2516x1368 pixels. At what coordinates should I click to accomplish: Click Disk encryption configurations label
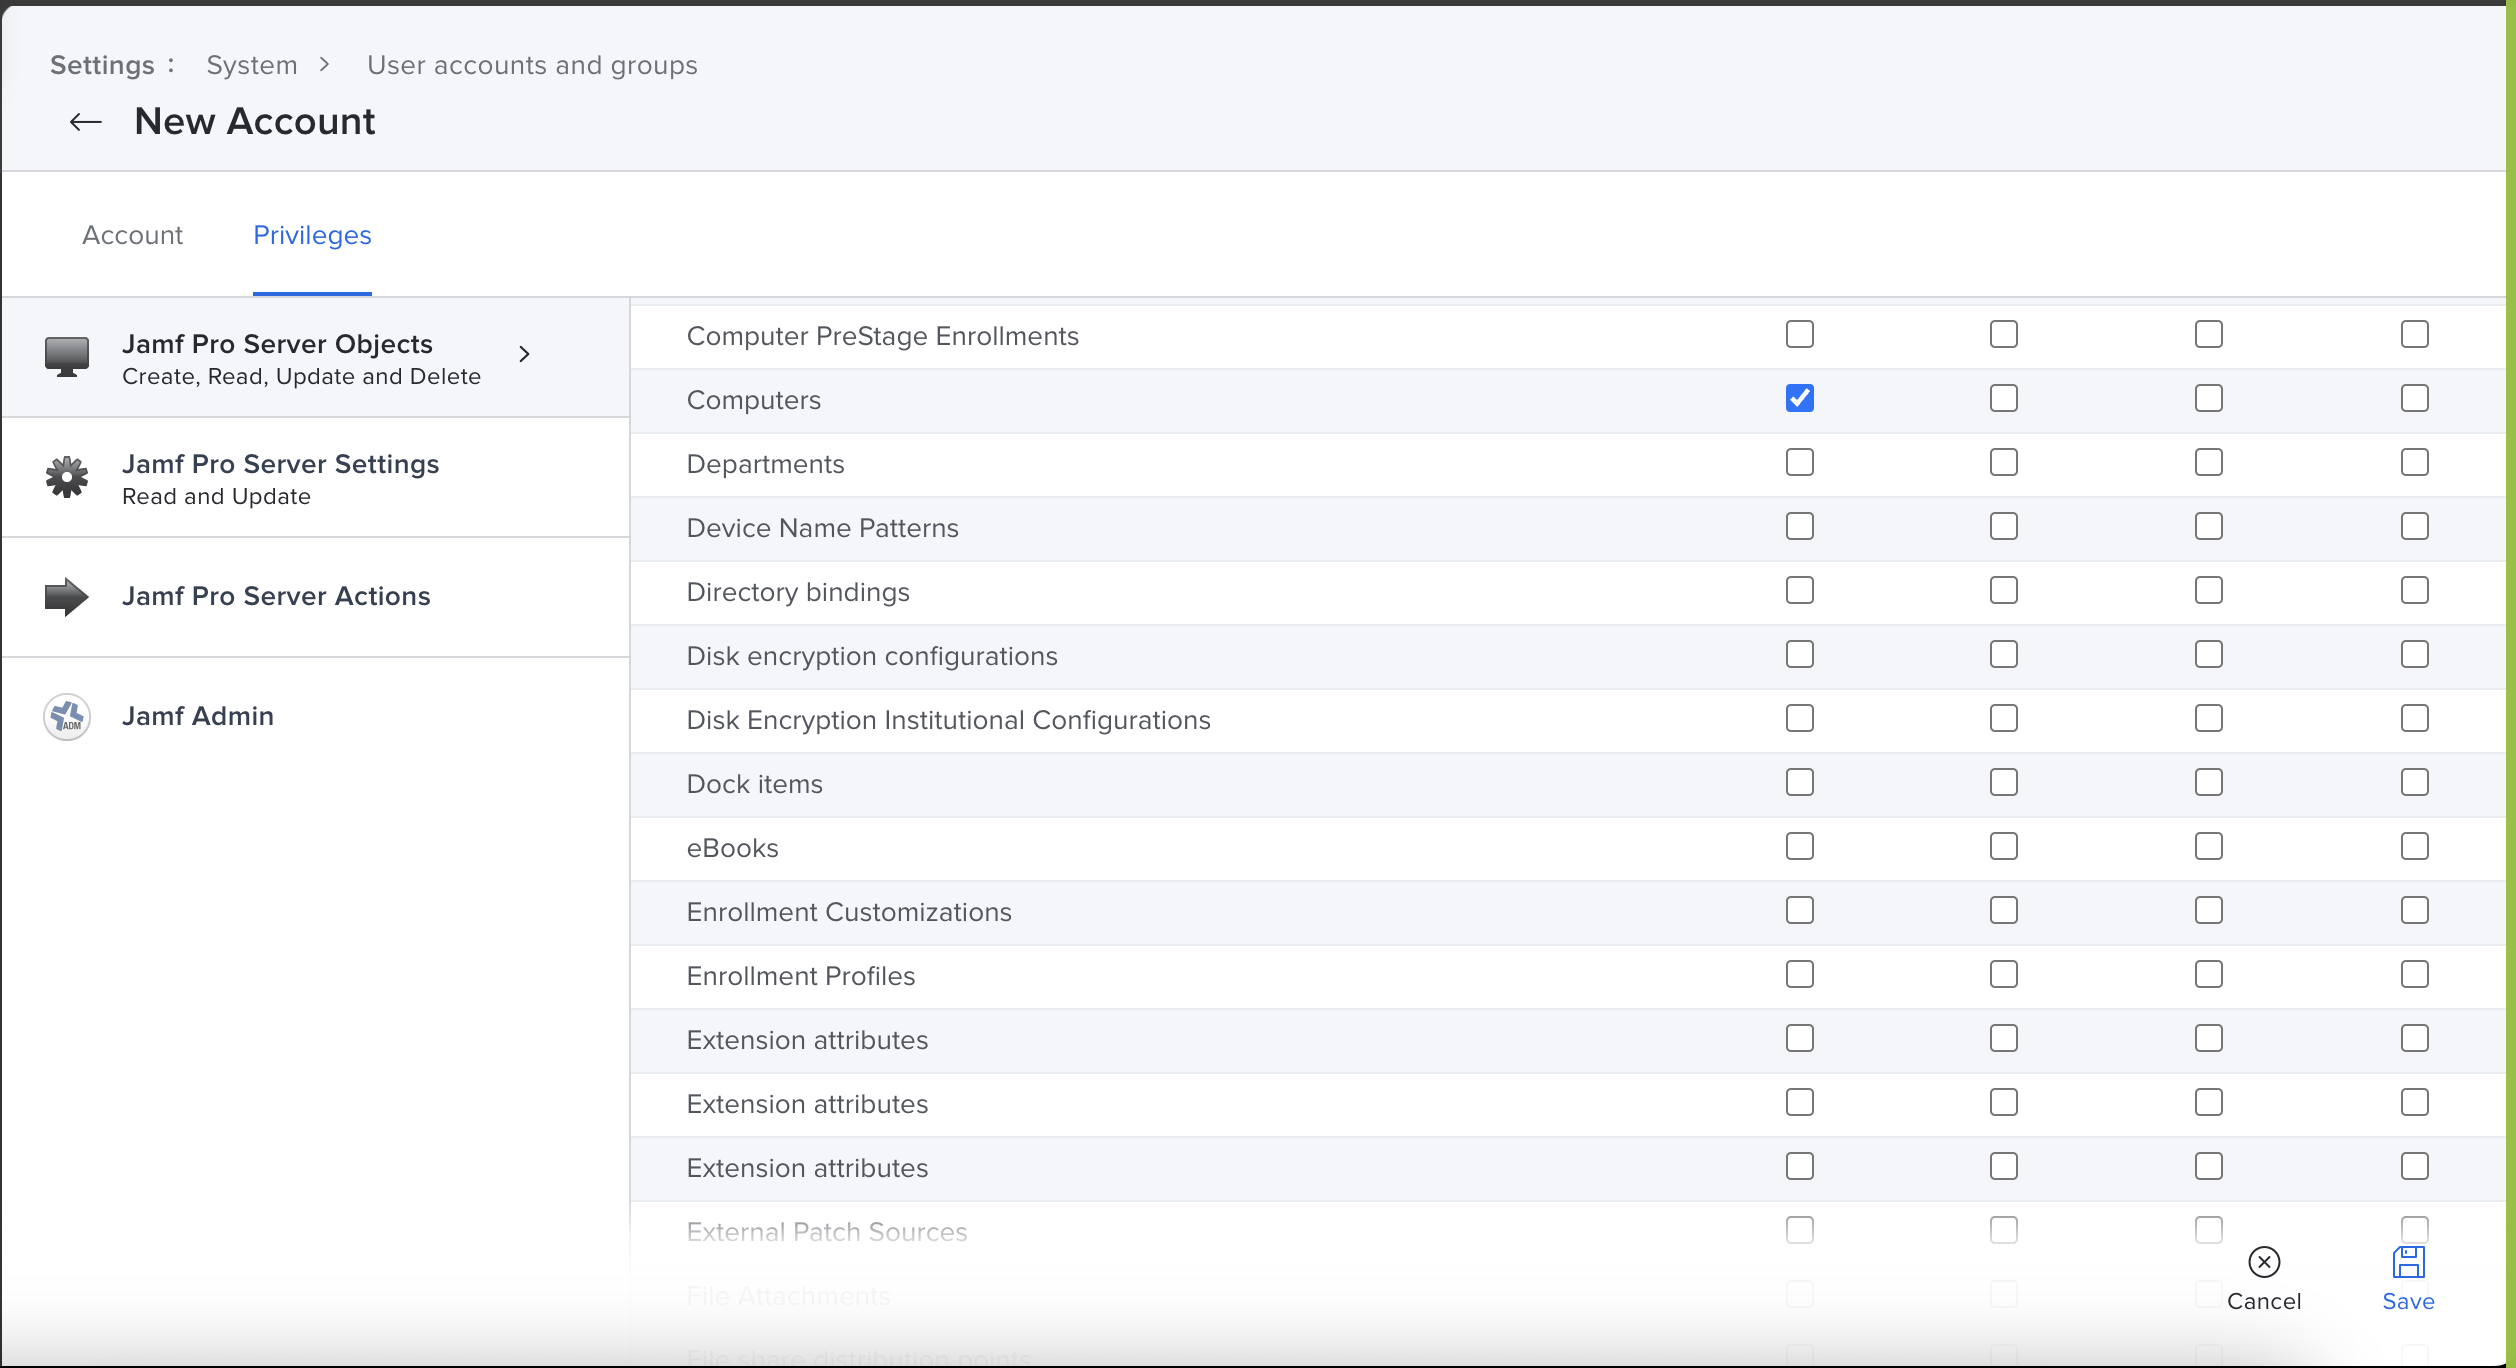tap(872, 656)
